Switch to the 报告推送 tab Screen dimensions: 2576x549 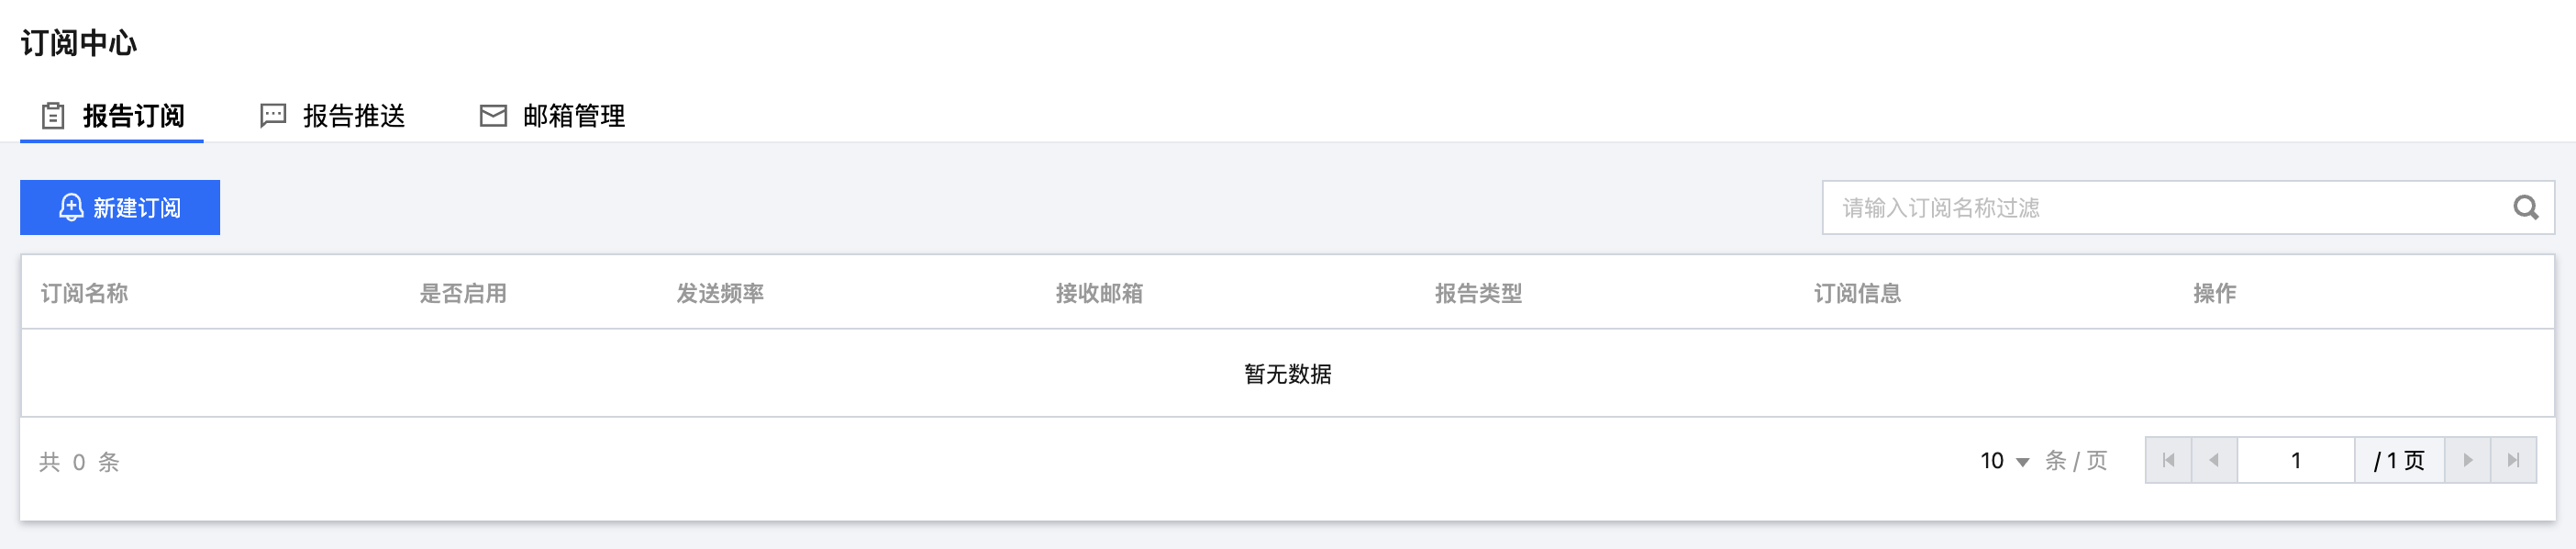[353, 116]
